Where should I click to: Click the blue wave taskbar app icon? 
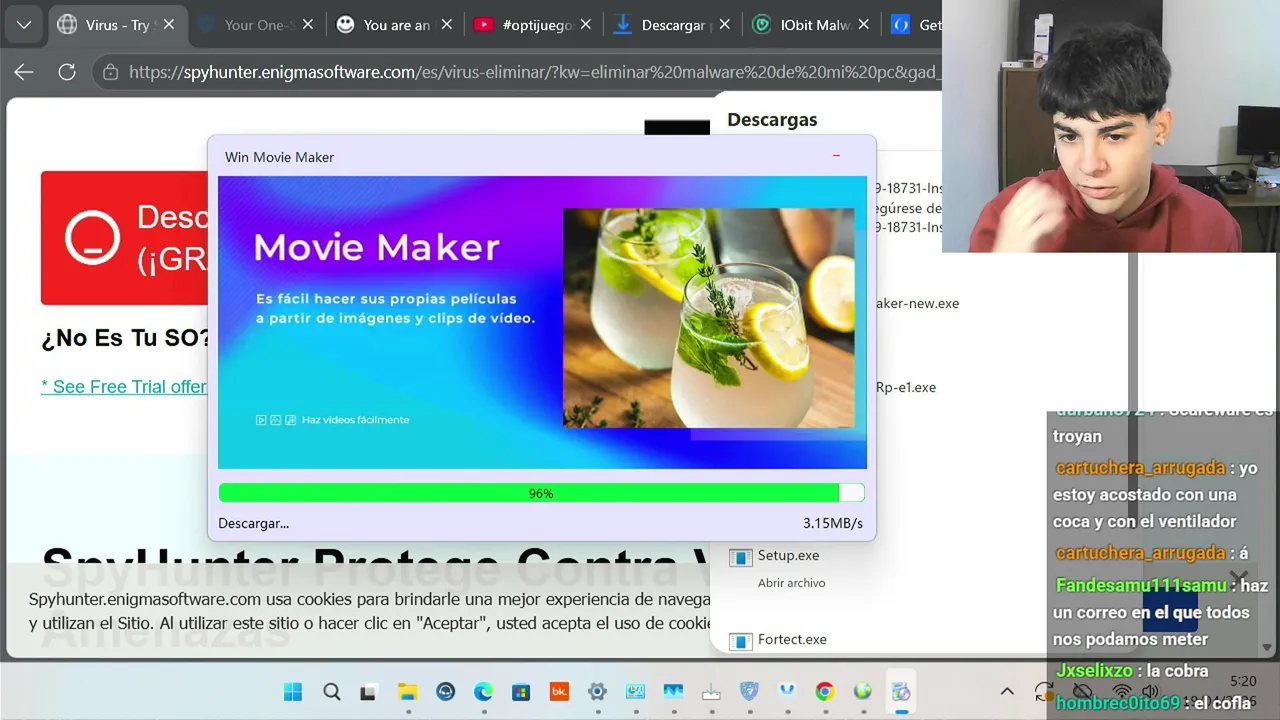click(673, 691)
